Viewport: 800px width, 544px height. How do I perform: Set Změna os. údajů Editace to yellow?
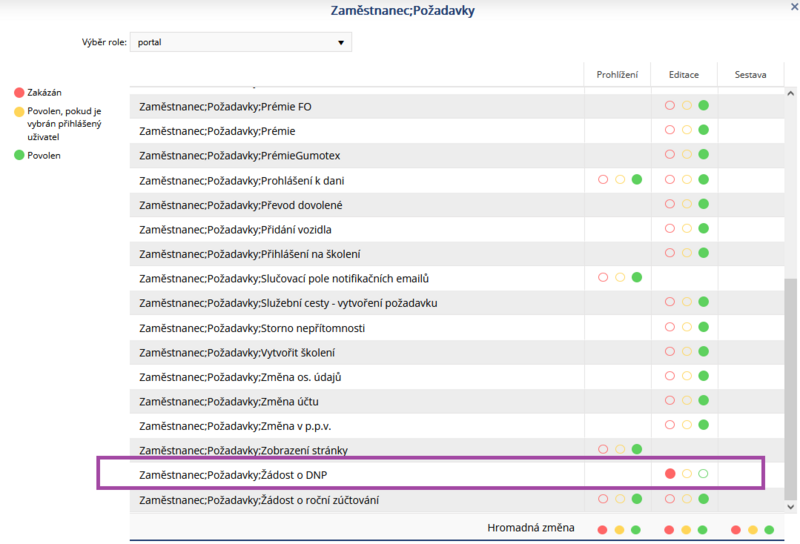point(687,376)
